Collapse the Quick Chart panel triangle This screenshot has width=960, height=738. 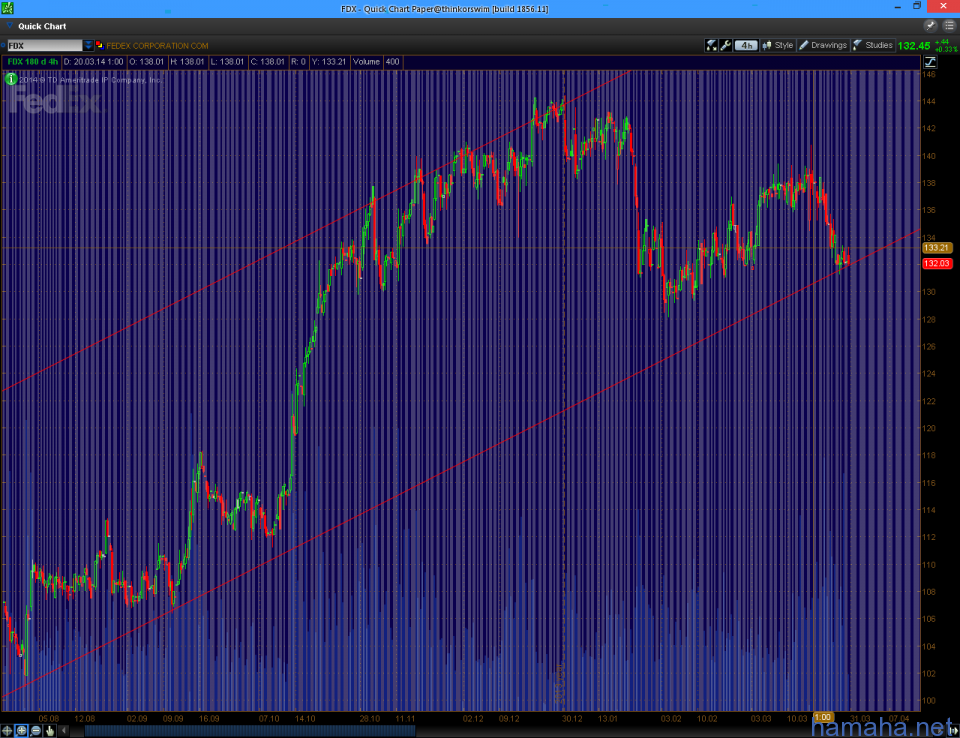pyautogui.click(x=9, y=27)
